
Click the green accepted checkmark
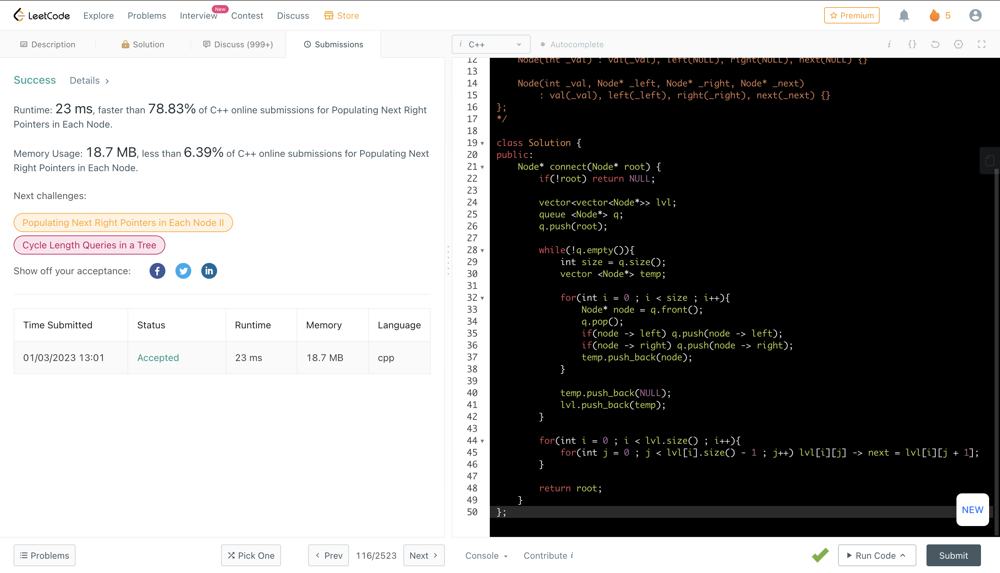(820, 555)
